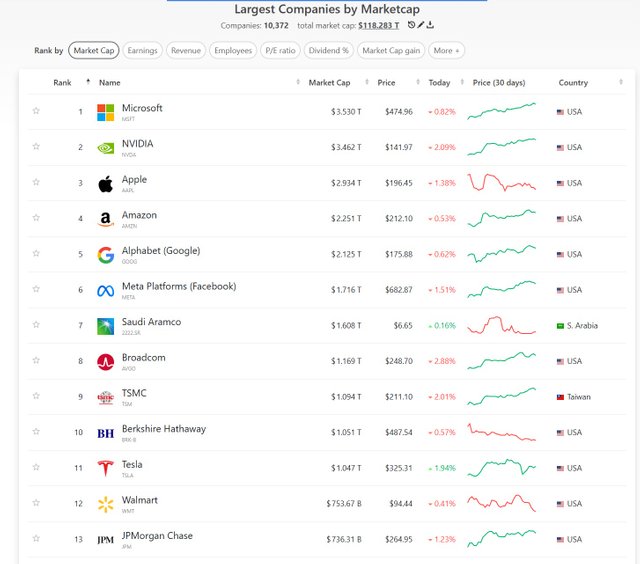The width and height of the screenshot is (640, 564).
Task: Click the download icon near market cap
Action: pos(430,25)
